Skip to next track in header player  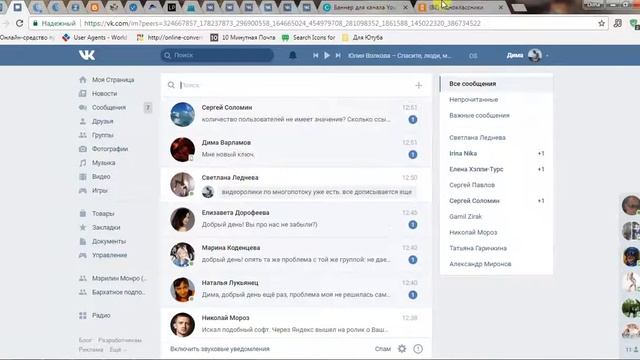point(338,55)
